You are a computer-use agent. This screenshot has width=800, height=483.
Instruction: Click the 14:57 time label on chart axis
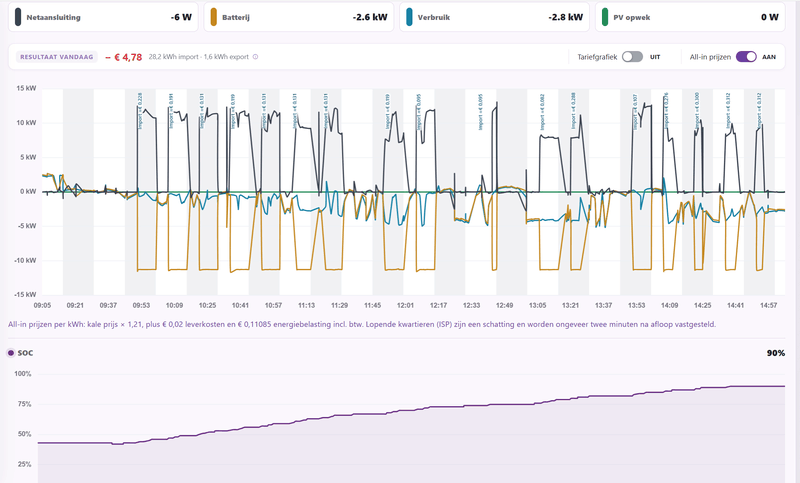[768, 305]
